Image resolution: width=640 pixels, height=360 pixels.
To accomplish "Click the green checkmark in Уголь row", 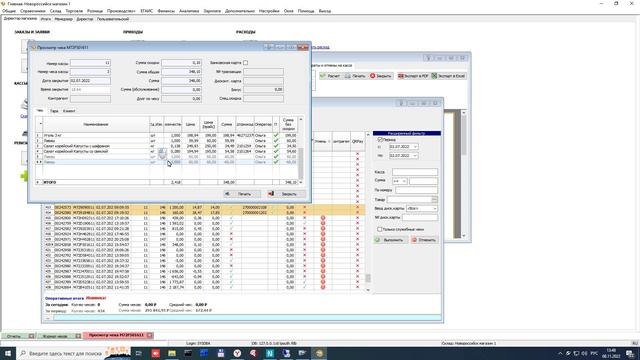I will (276, 135).
